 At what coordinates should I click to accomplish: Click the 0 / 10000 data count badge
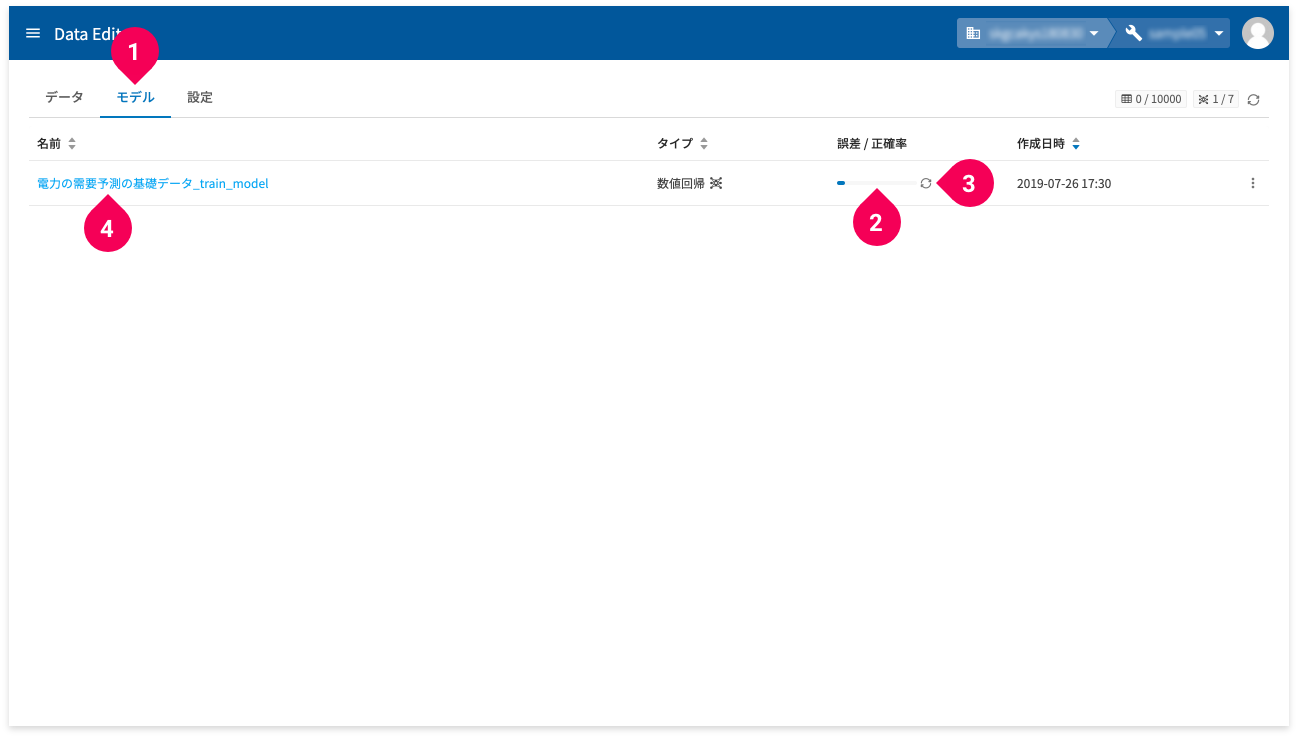pyautogui.click(x=1151, y=99)
